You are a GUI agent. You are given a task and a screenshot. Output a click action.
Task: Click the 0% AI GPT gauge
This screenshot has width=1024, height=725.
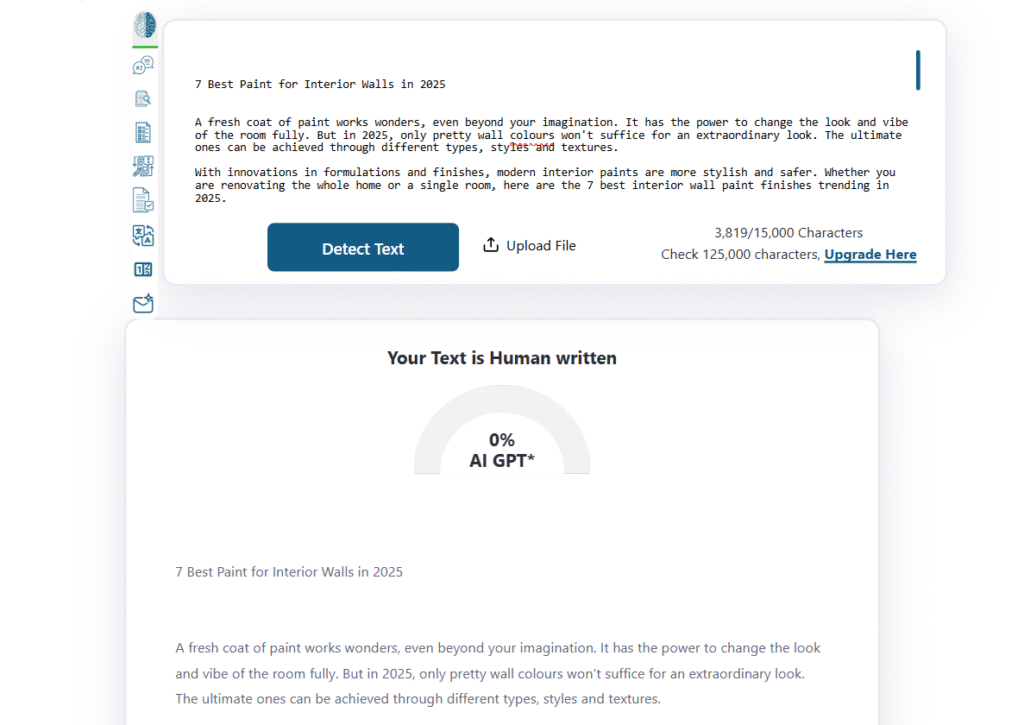tap(502, 430)
